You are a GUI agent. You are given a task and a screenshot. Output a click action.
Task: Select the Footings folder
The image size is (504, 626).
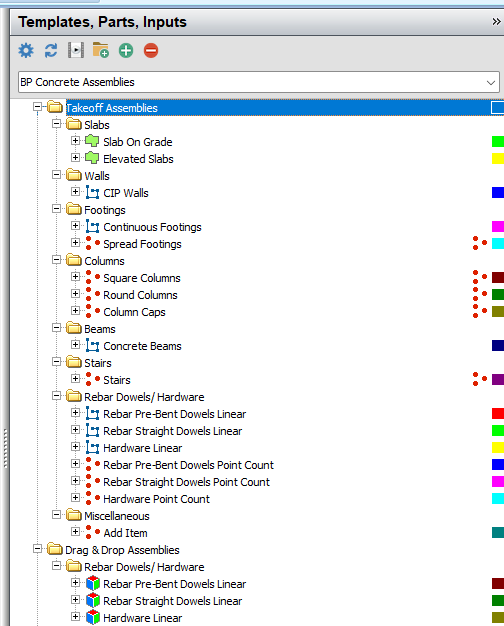coord(105,210)
